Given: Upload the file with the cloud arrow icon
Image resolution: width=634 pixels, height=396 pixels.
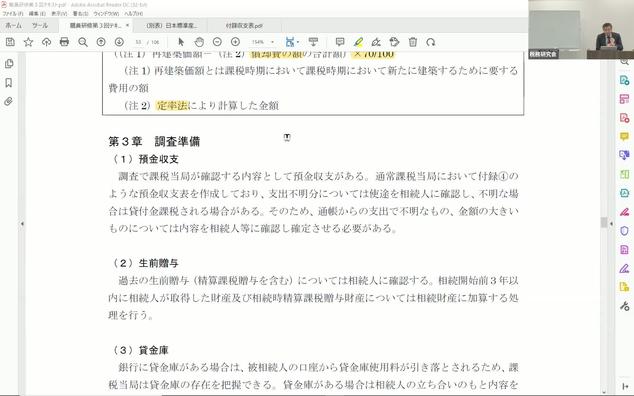Looking at the screenshot, I should (x=46, y=42).
